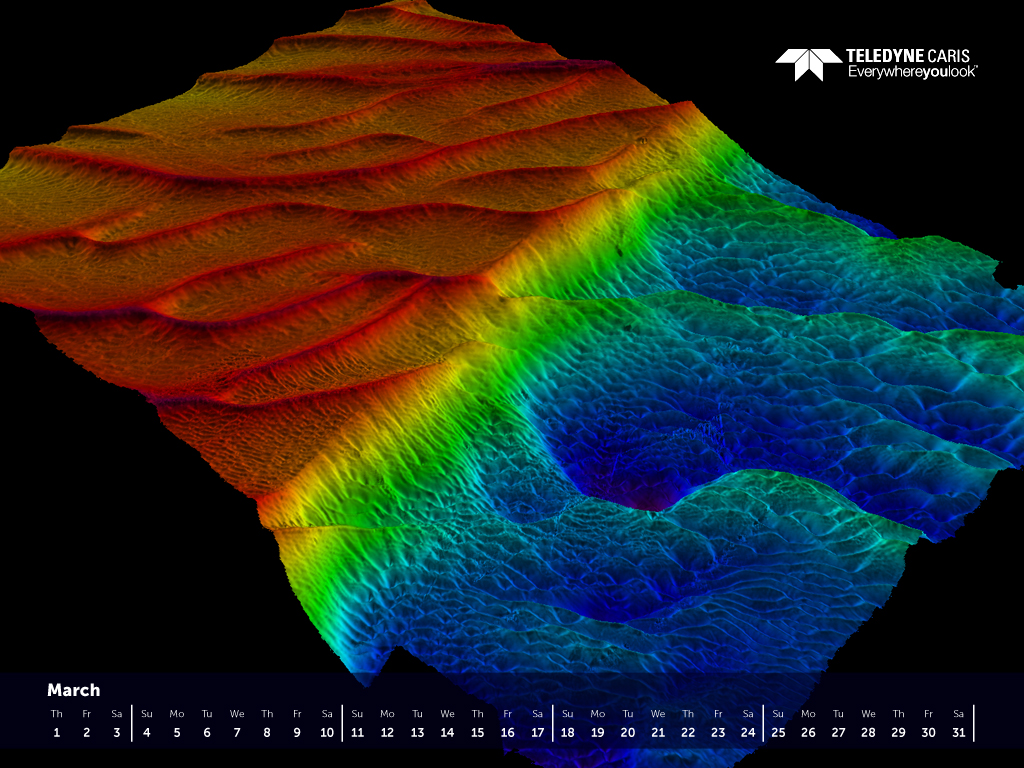Screen dimensions: 1024x768
Task: Select calendar date 7
Action: (237, 733)
